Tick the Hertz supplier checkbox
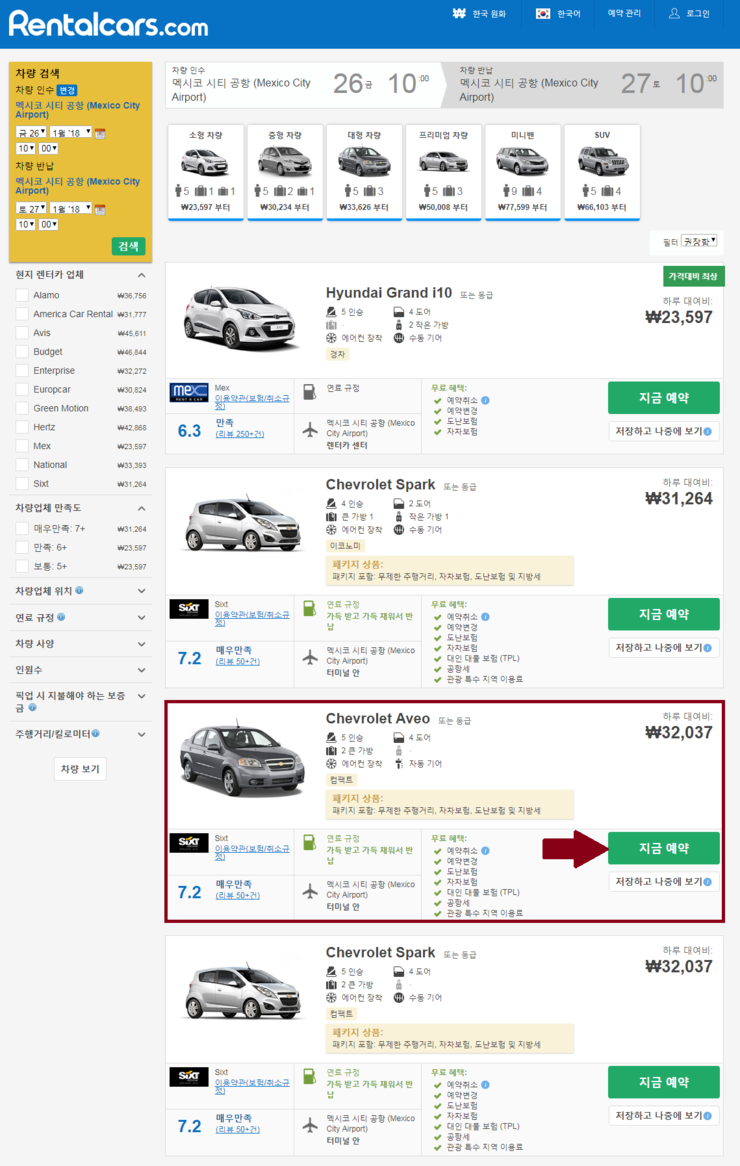The width and height of the screenshot is (740, 1166). pos(22,427)
